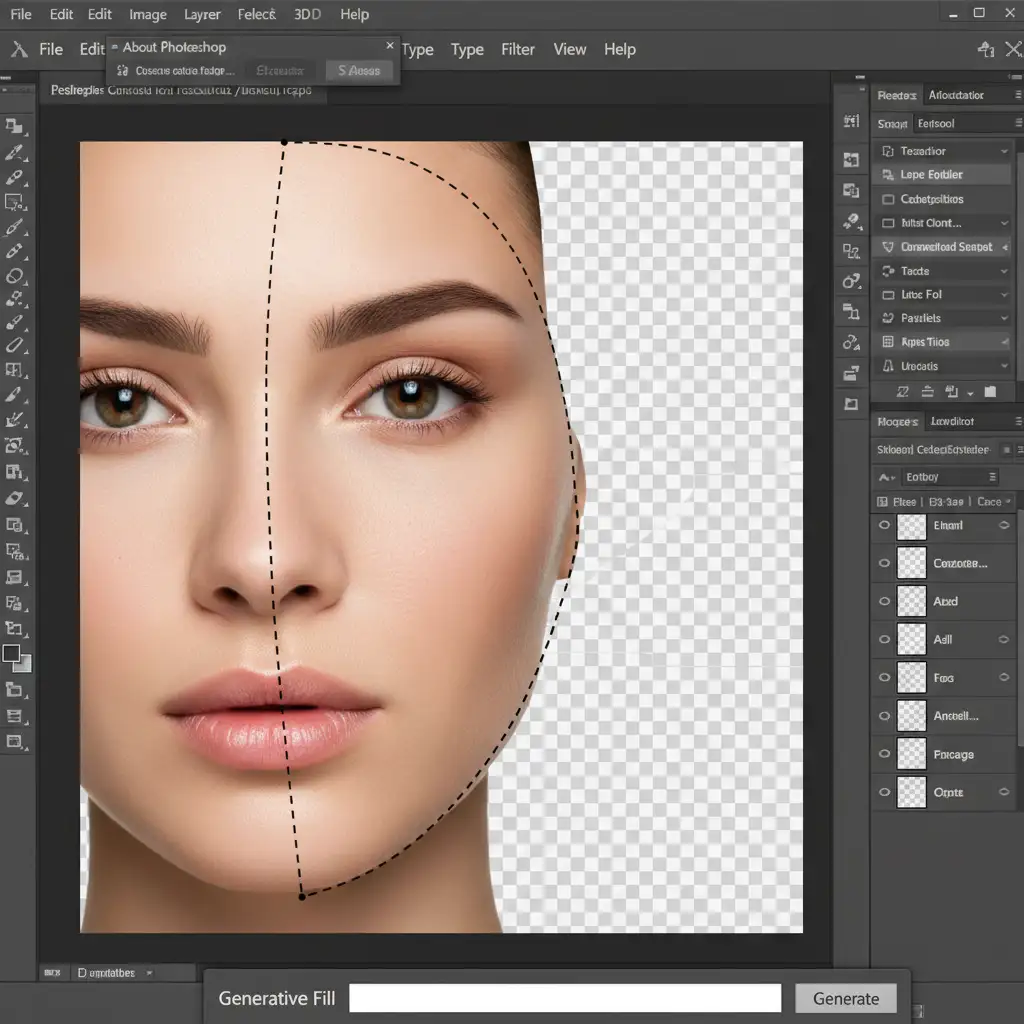Open the Eotboy dropdown in layers panel

coord(948,477)
